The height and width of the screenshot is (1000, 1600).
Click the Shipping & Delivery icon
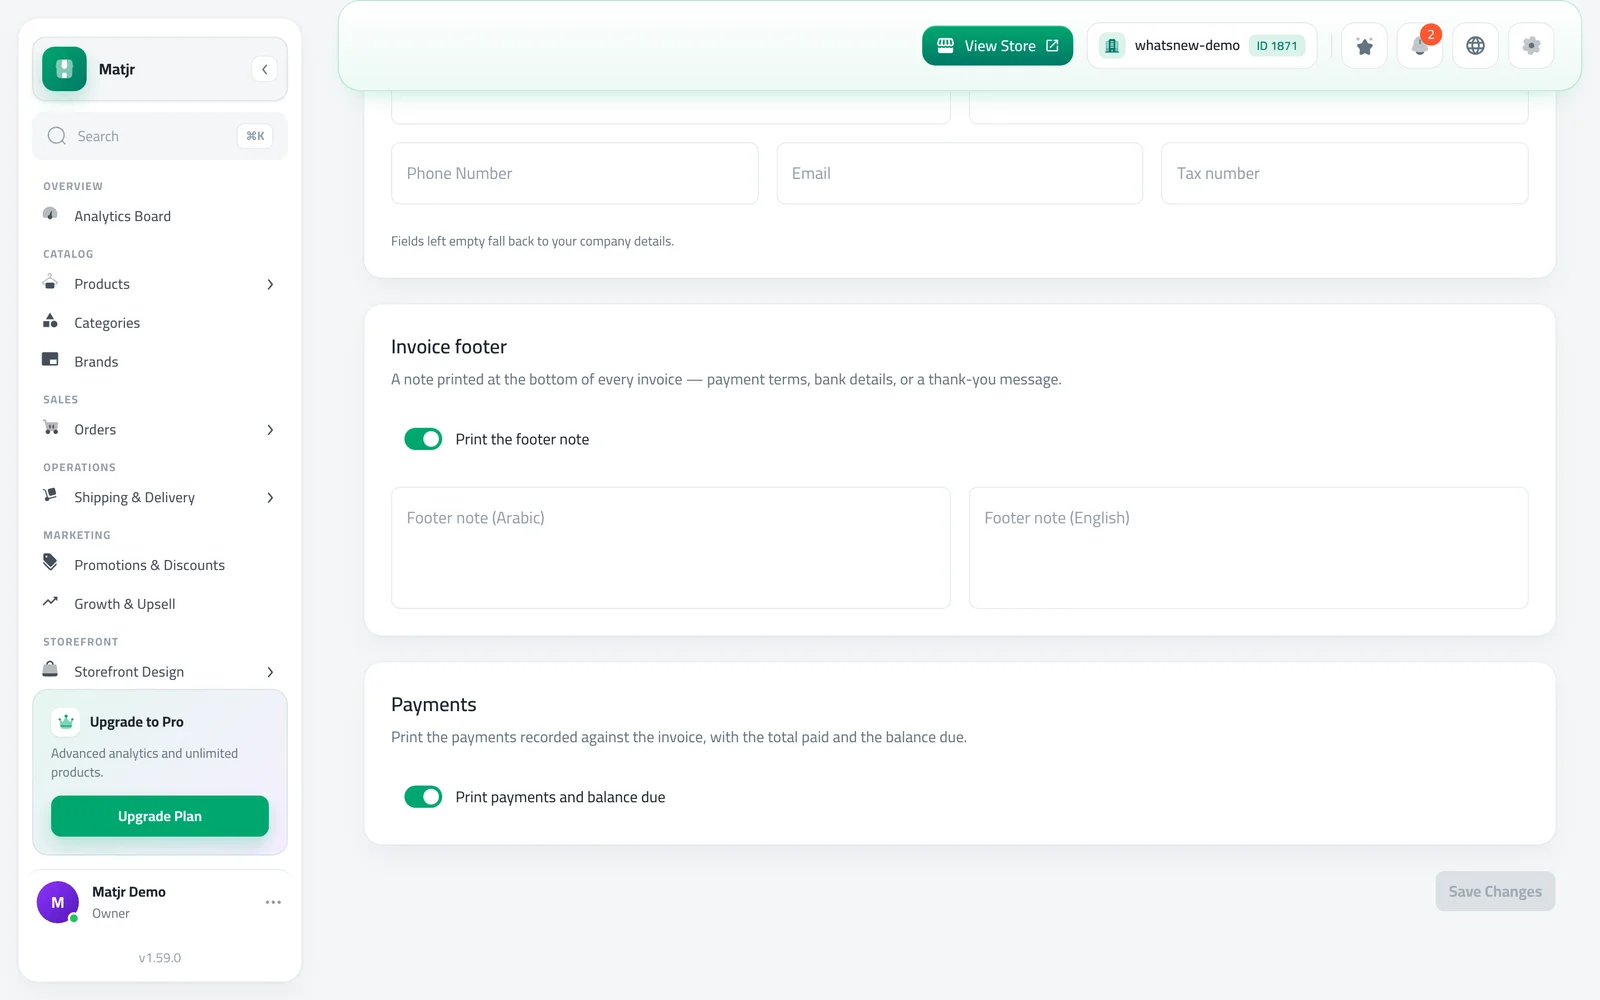[x=50, y=495]
